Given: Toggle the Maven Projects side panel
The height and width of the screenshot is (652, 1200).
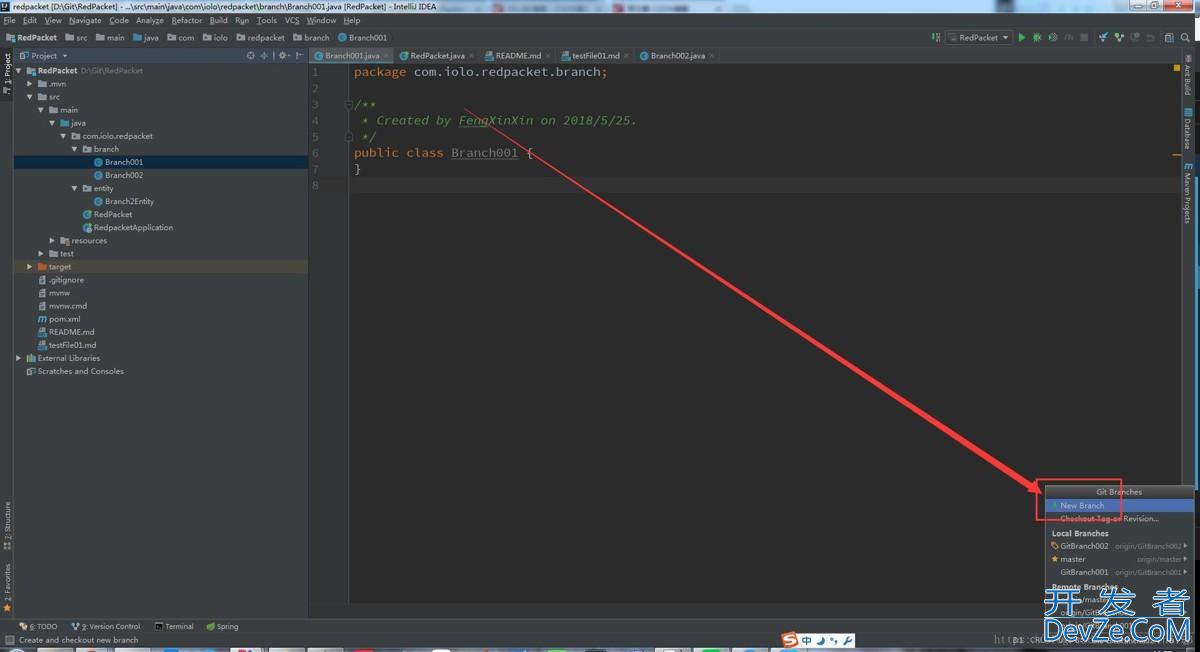Looking at the screenshot, I should coord(1188,192).
